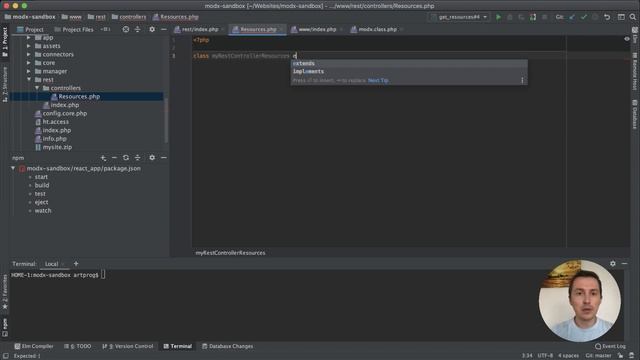The image size is (640, 360).
Task: Hide the Project panel with minus icon
Action: [x=164, y=29]
